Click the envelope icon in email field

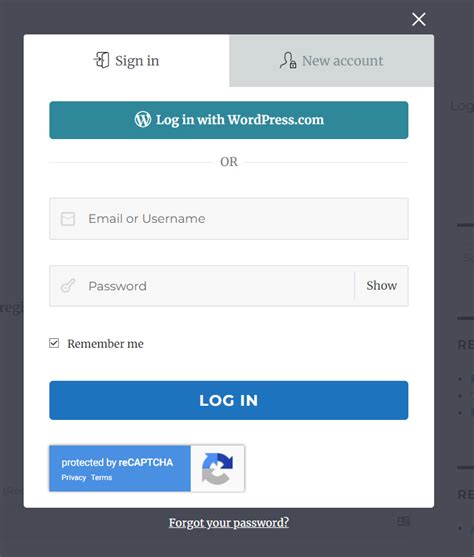[x=68, y=219]
